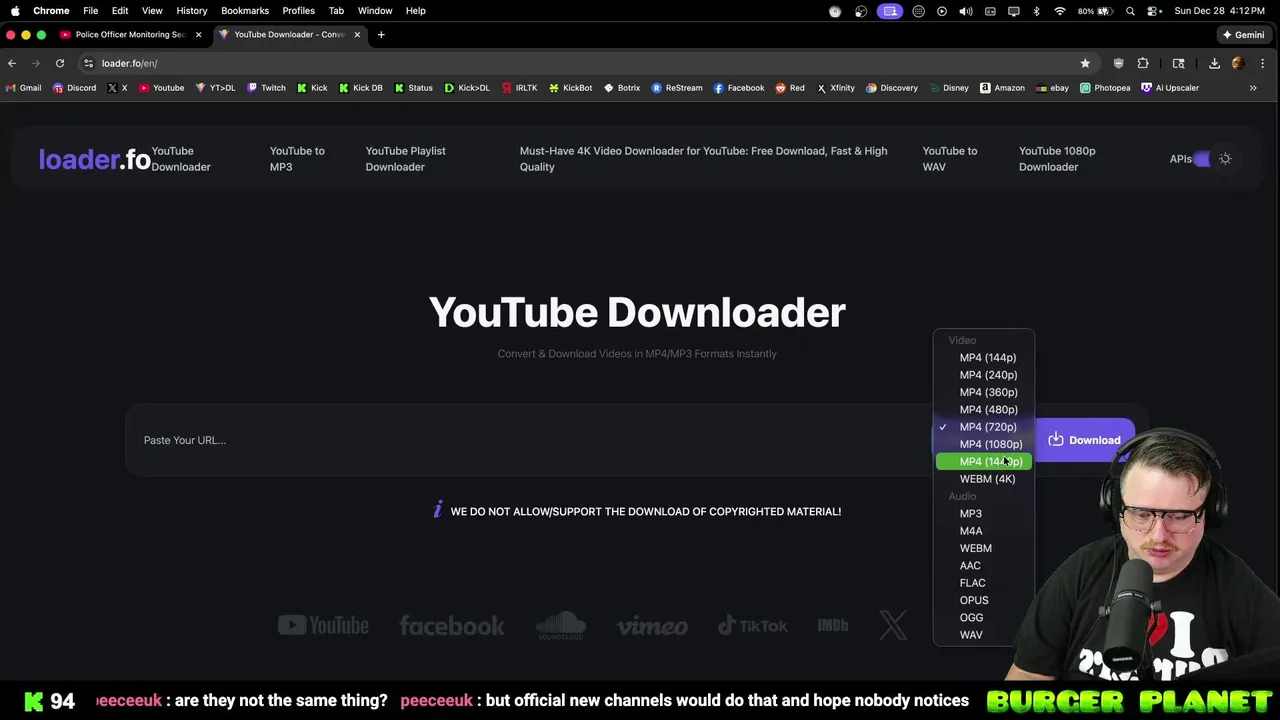Image resolution: width=1280 pixels, height=720 pixels.
Task: Open Chrome downloads icon
Action: point(1214,63)
